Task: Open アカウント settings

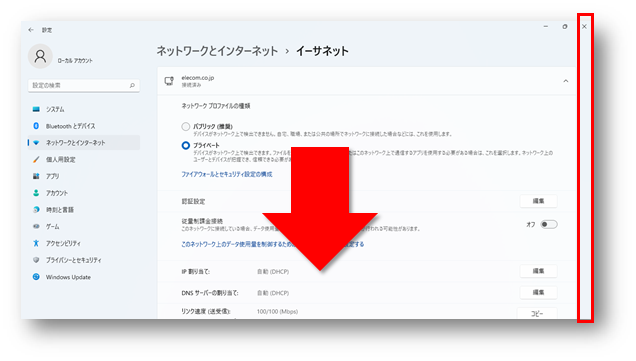Action: [x=84, y=193]
